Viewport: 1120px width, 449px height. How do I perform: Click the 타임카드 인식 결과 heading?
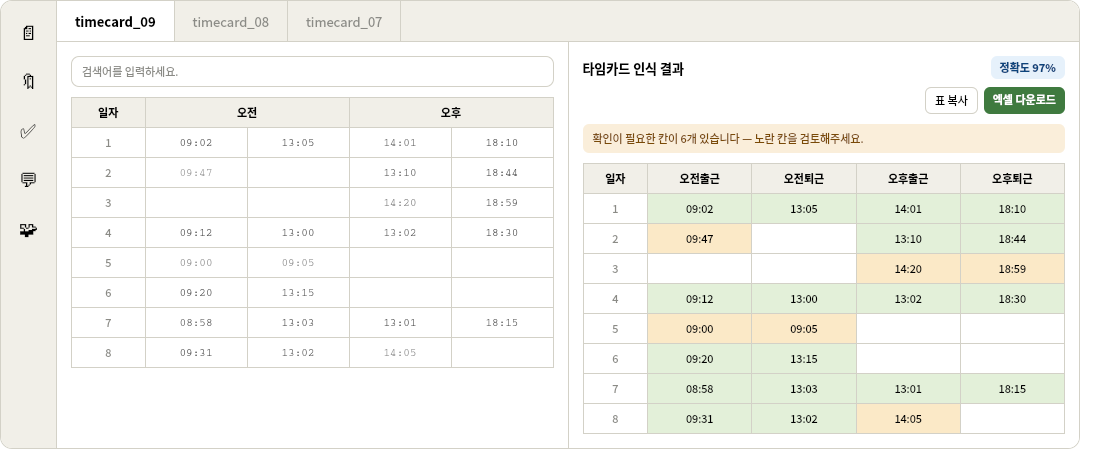[x=634, y=69]
